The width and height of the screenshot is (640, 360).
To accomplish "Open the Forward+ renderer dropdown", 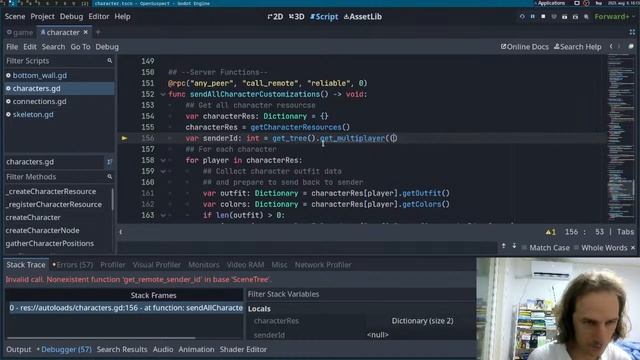I will (615, 17).
